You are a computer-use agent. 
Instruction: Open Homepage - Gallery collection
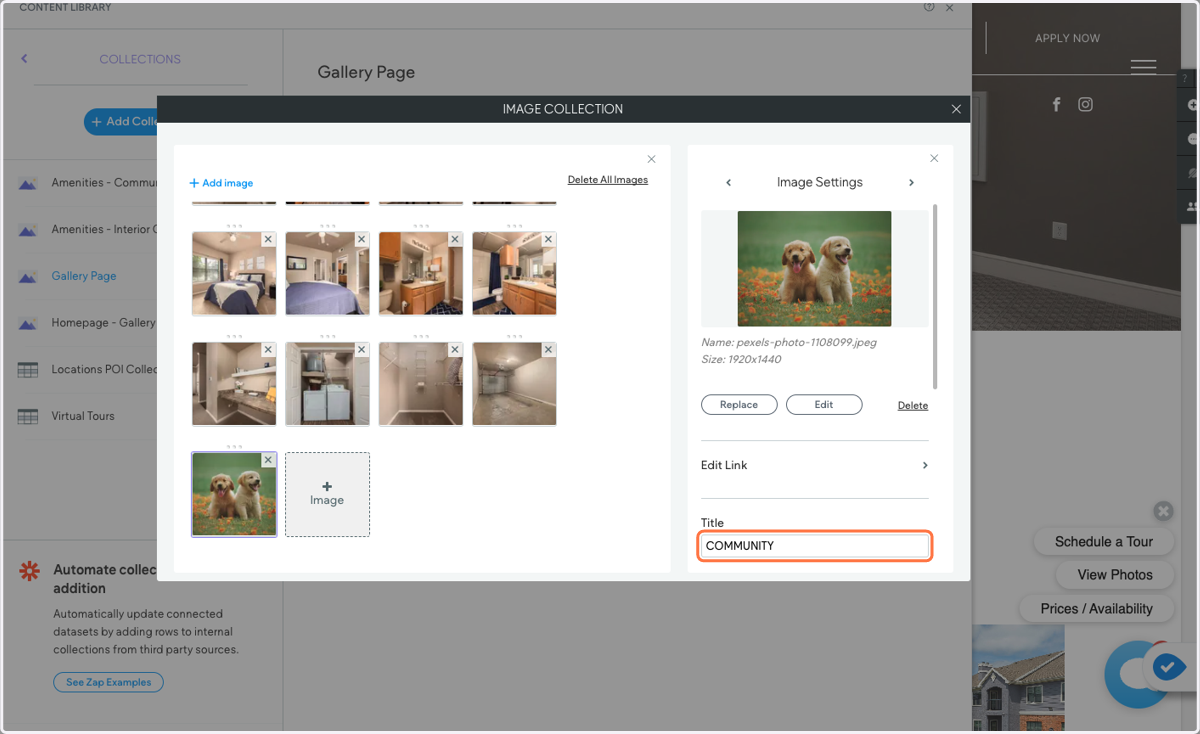pyautogui.click(x=104, y=323)
